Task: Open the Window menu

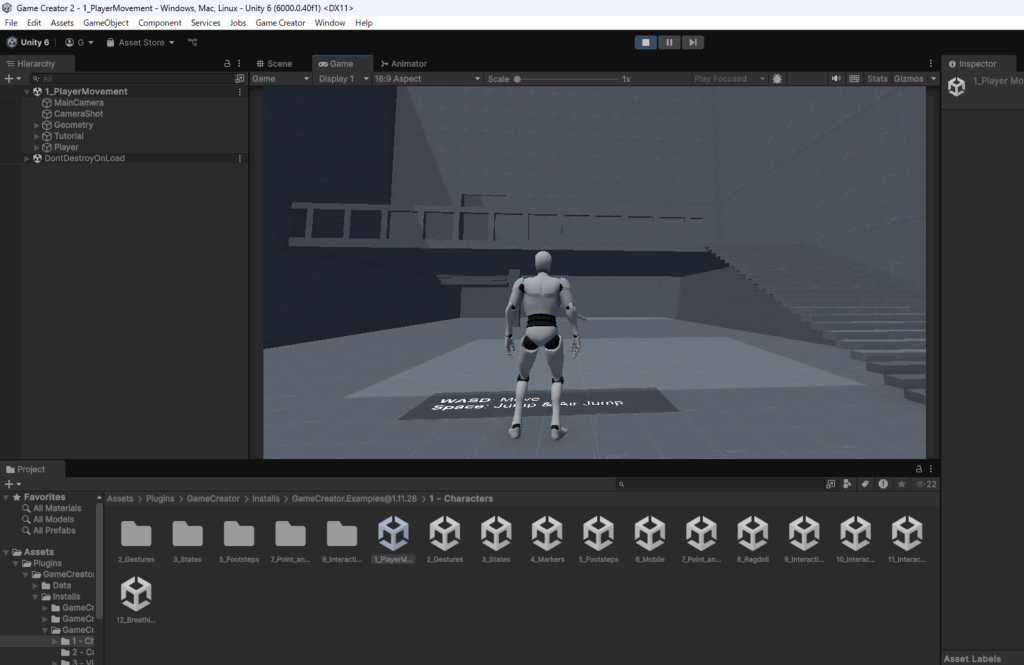Action: 330,23
